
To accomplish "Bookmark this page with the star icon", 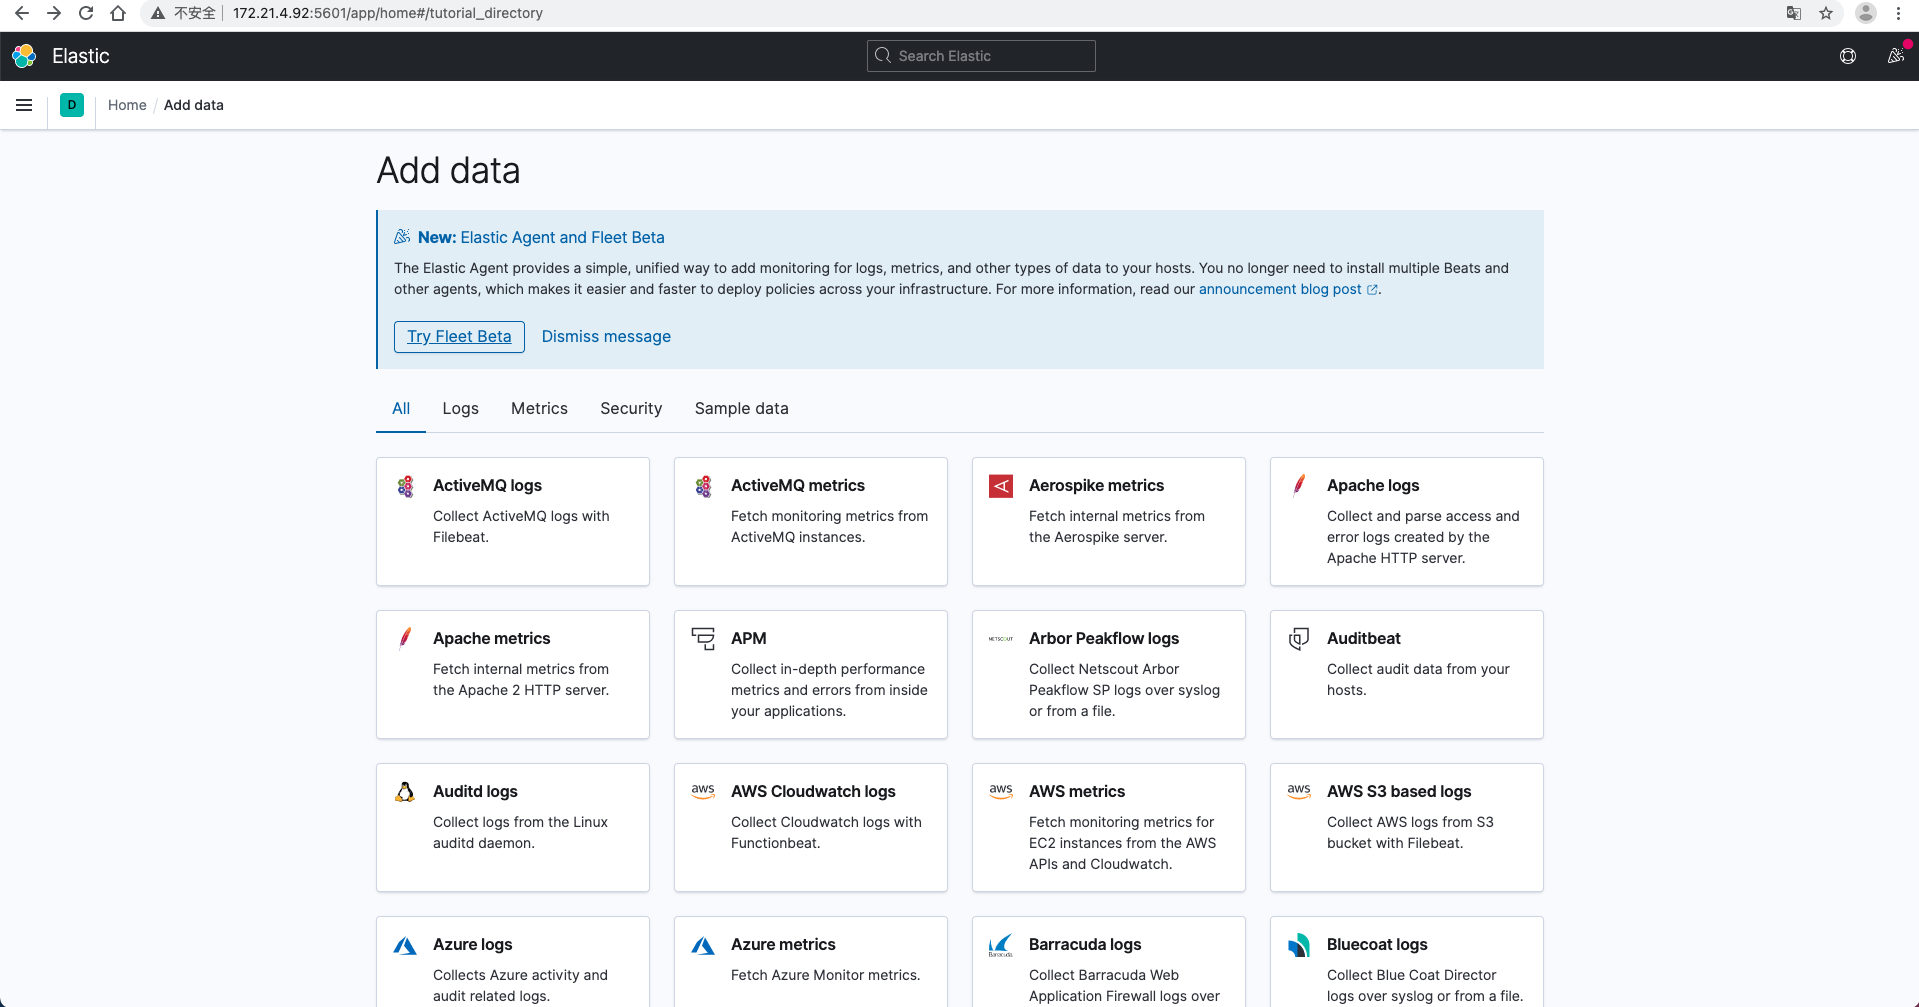I will tap(1826, 13).
